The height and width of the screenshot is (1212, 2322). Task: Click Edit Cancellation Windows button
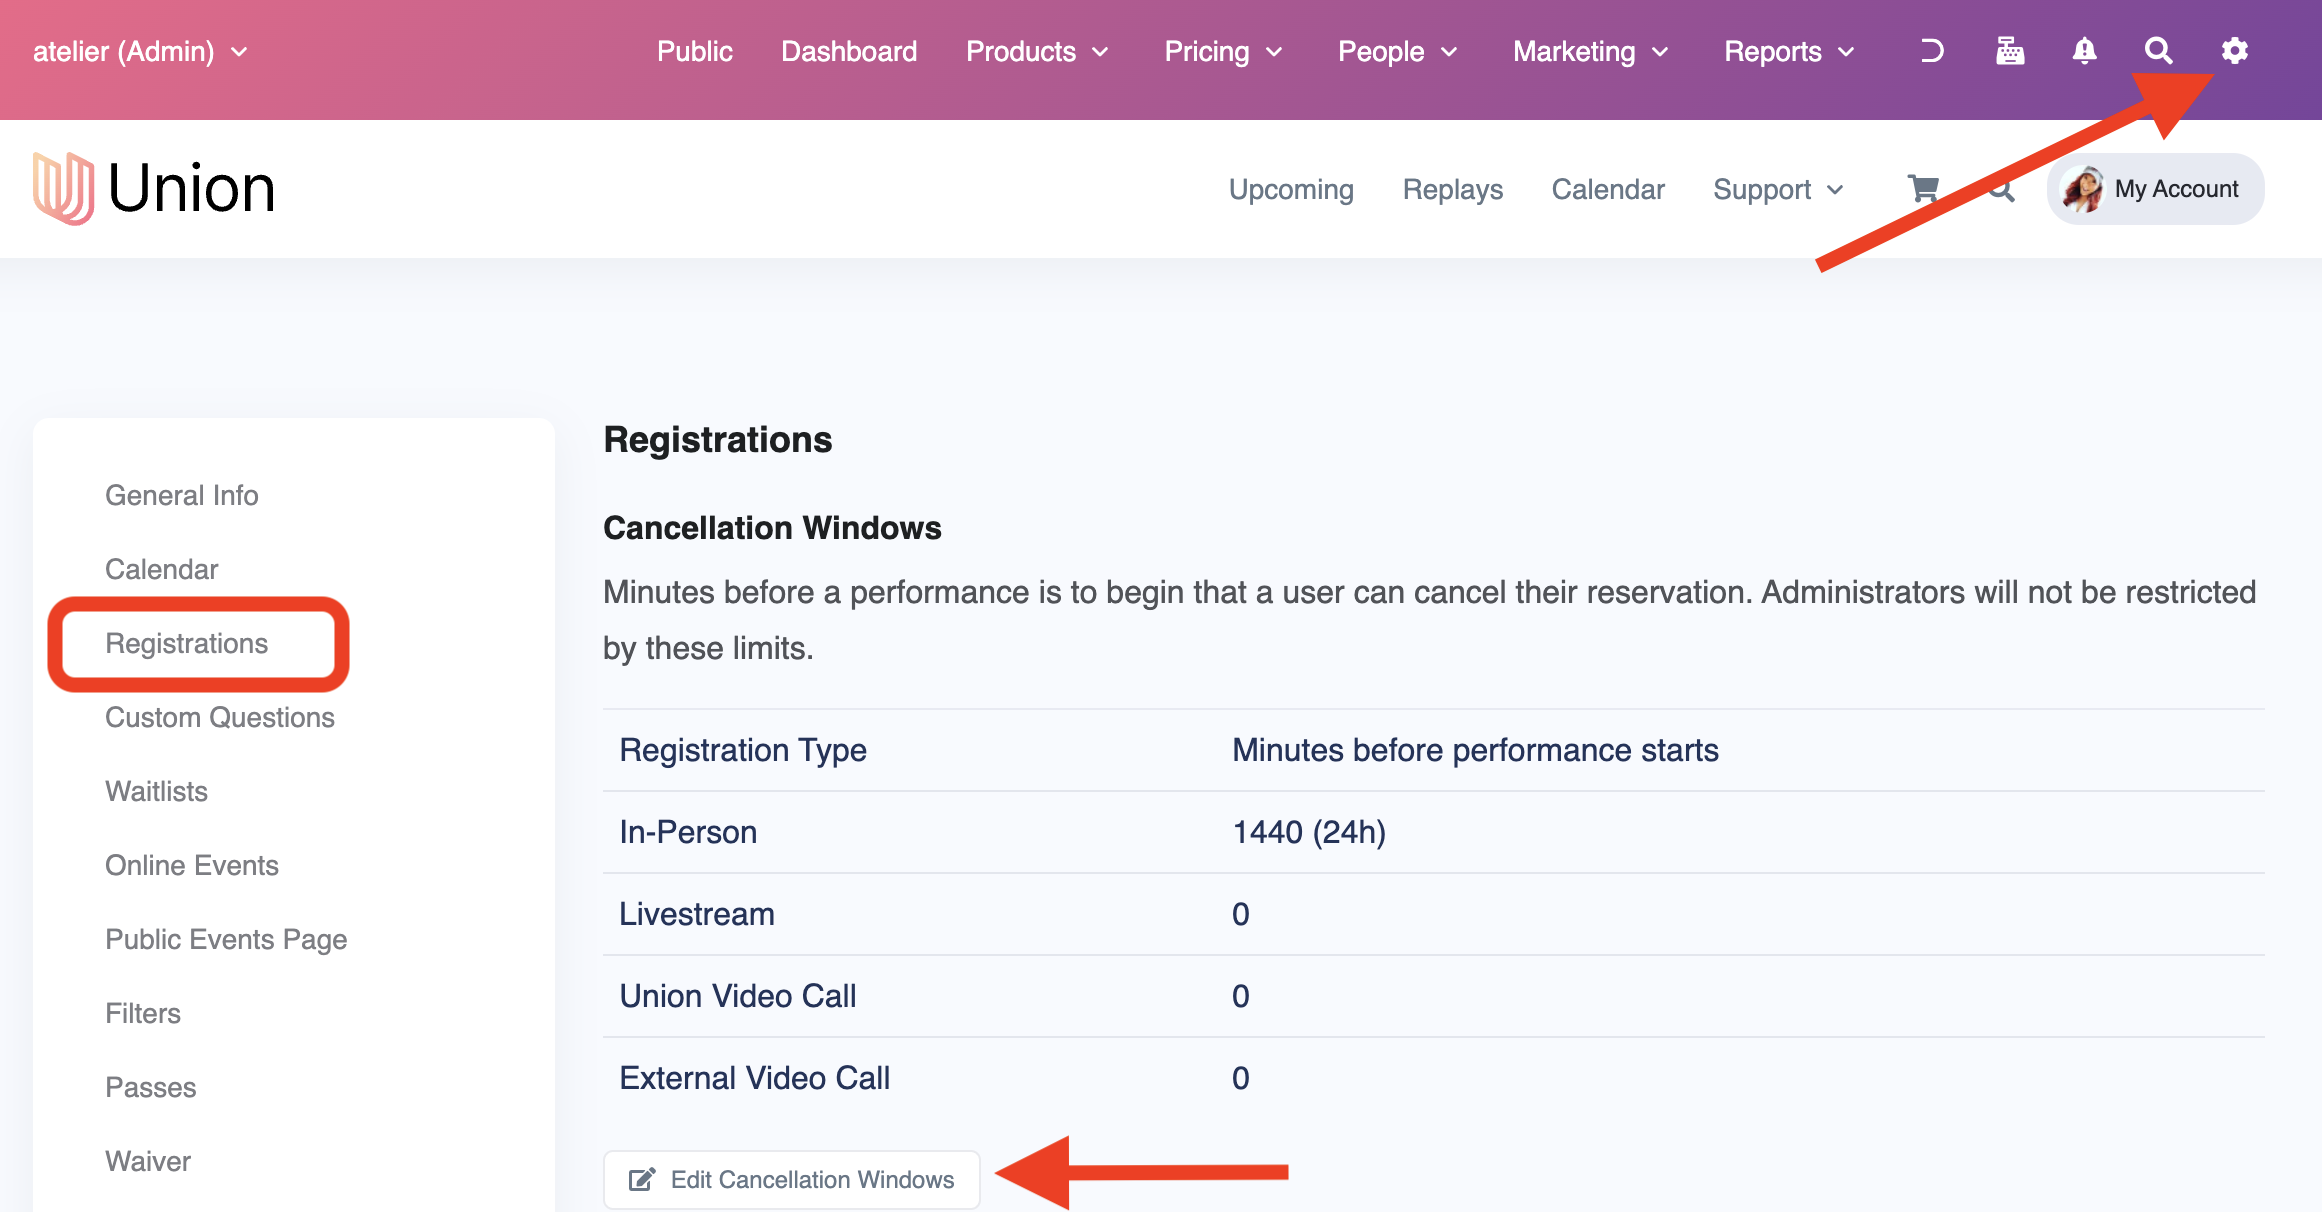[791, 1179]
